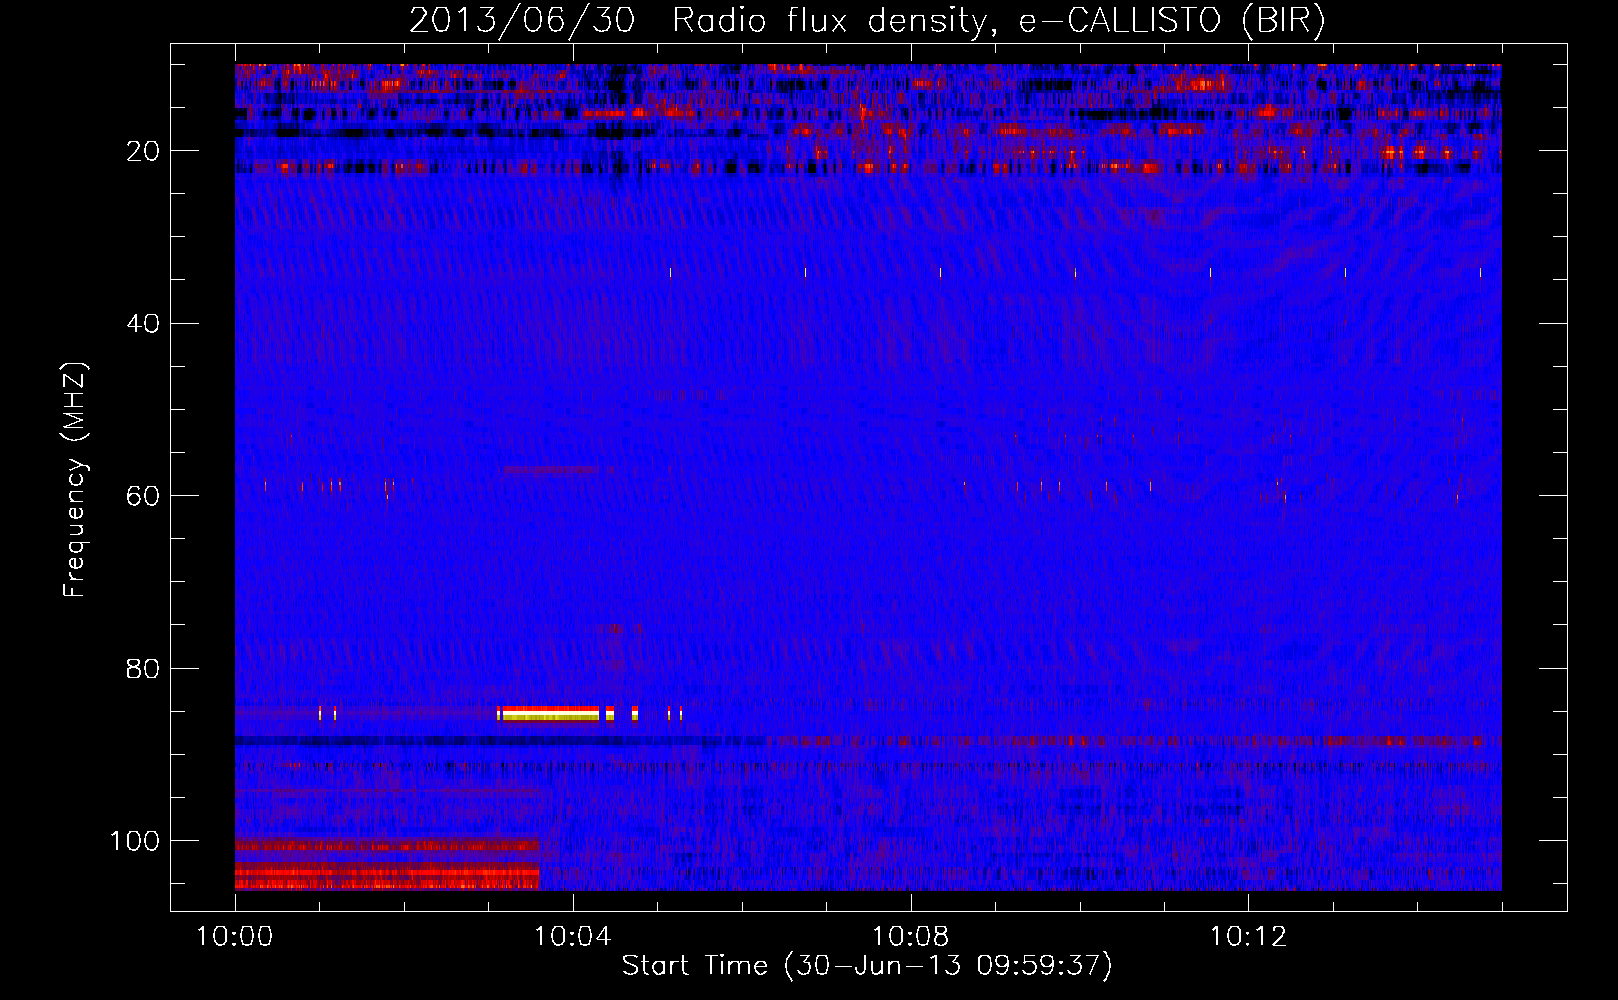
Task: Click the 60 tick label on the frequency axis
Action: pyautogui.click(x=144, y=496)
